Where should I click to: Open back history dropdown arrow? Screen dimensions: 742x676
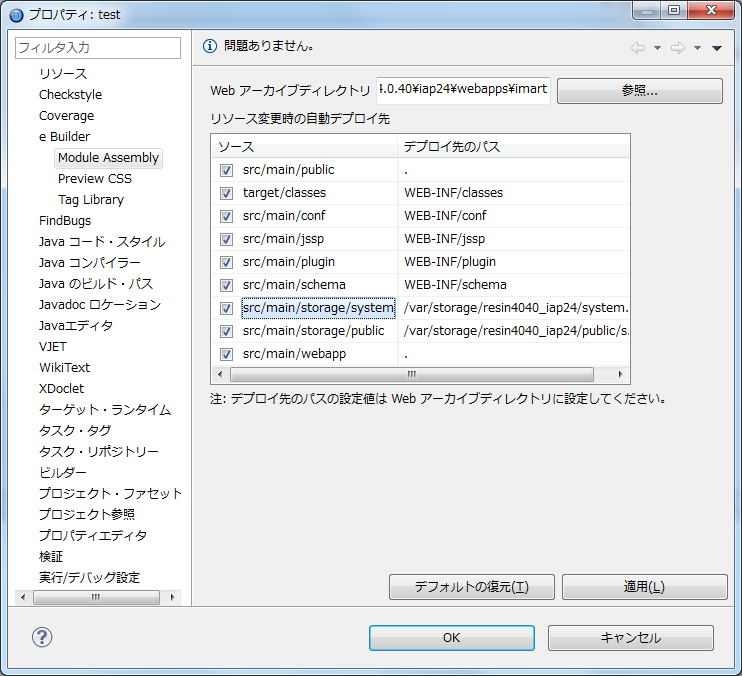pos(657,48)
